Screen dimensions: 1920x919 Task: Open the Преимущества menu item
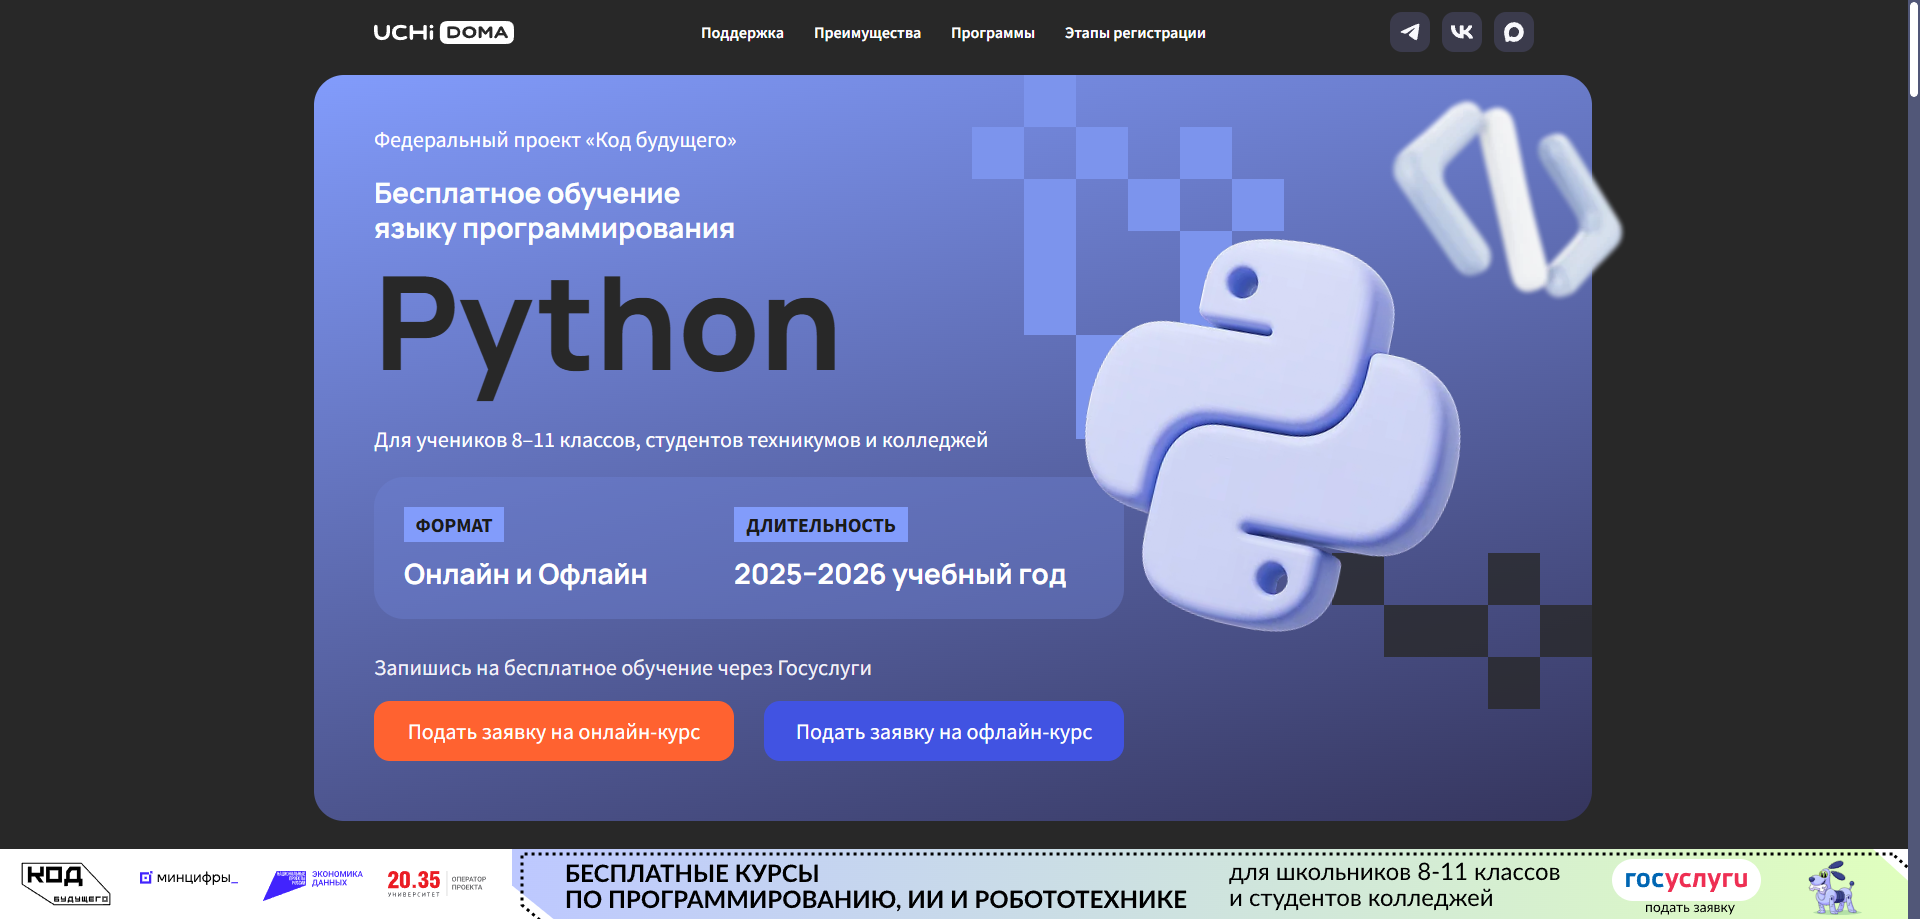867,33
